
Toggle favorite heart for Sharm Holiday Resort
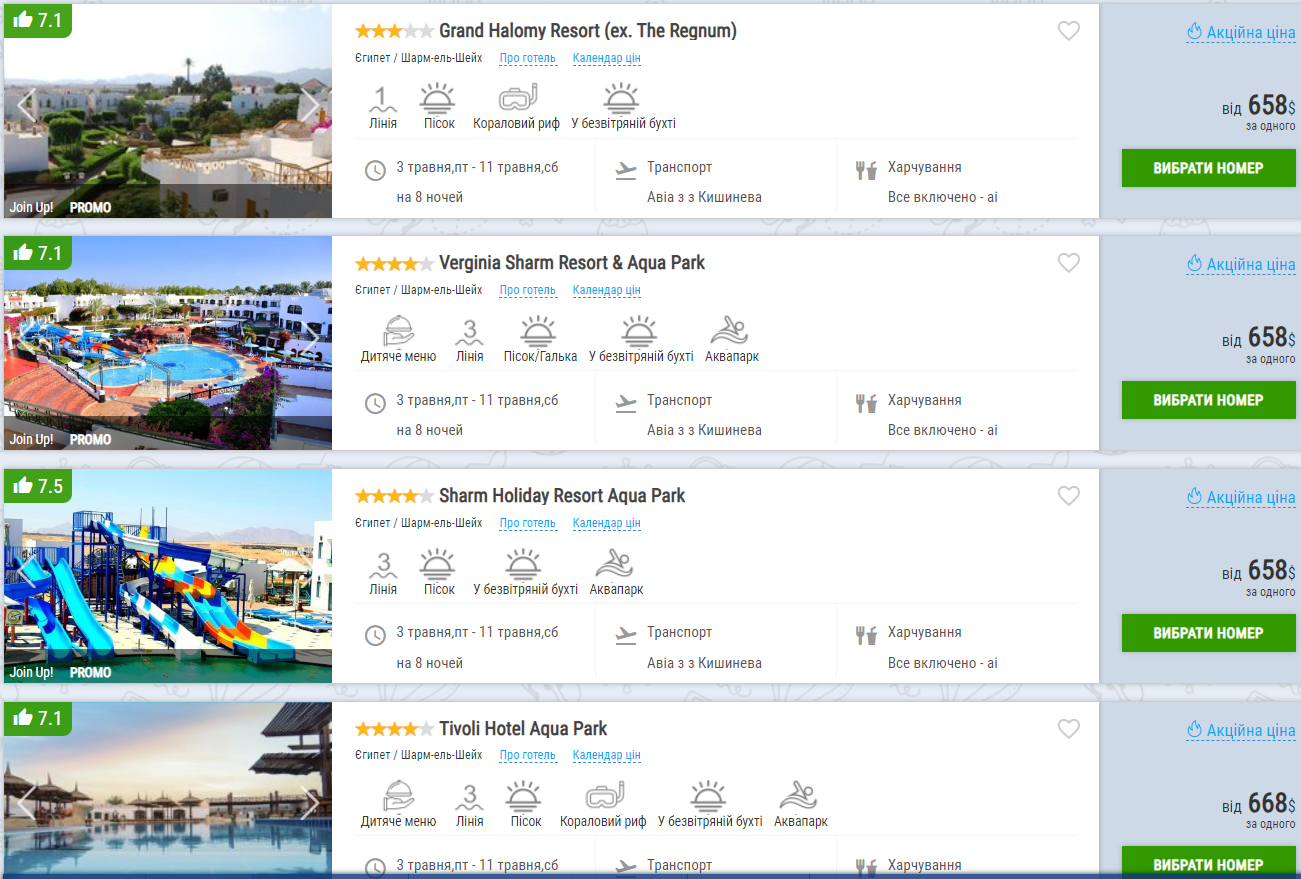point(1069,496)
